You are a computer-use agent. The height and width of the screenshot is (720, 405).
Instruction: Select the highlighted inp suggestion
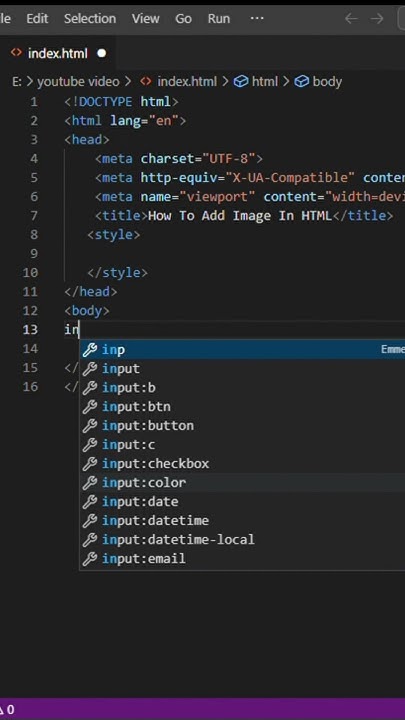[242, 349]
